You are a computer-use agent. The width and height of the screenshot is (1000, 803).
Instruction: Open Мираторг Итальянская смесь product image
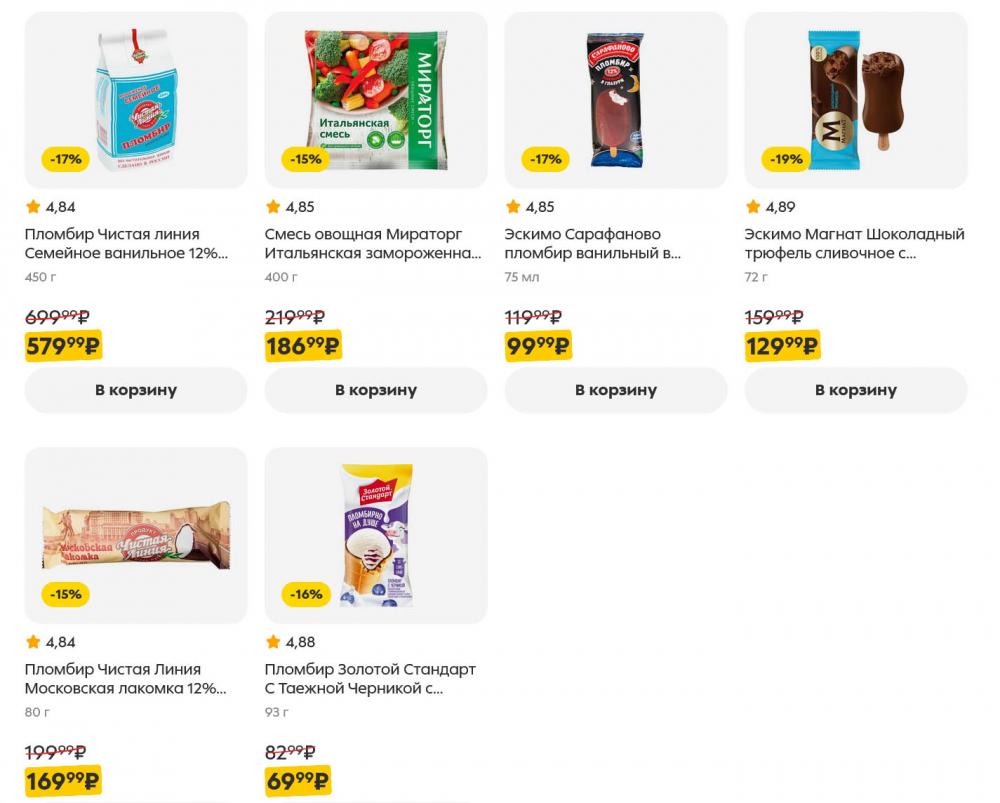pyautogui.click(x=375, y=99)
